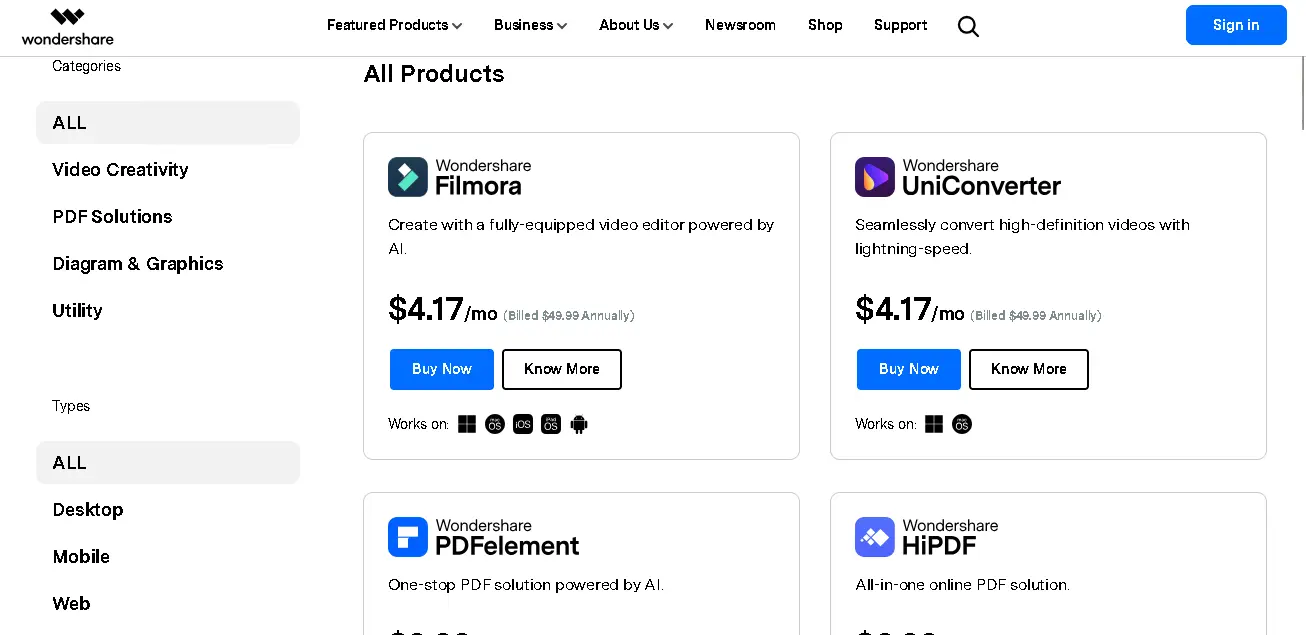Filter by Utility category
Screen dimensions: 1306x635
(77, 311)
